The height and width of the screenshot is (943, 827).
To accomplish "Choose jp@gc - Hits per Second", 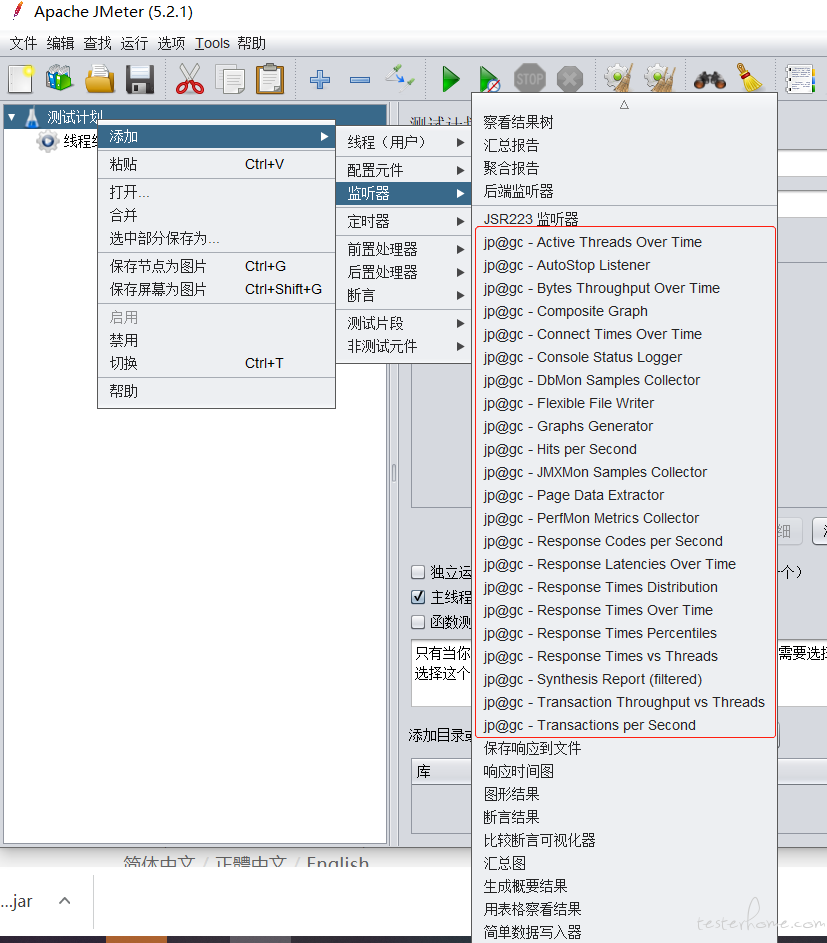I will tap(624, 449).
